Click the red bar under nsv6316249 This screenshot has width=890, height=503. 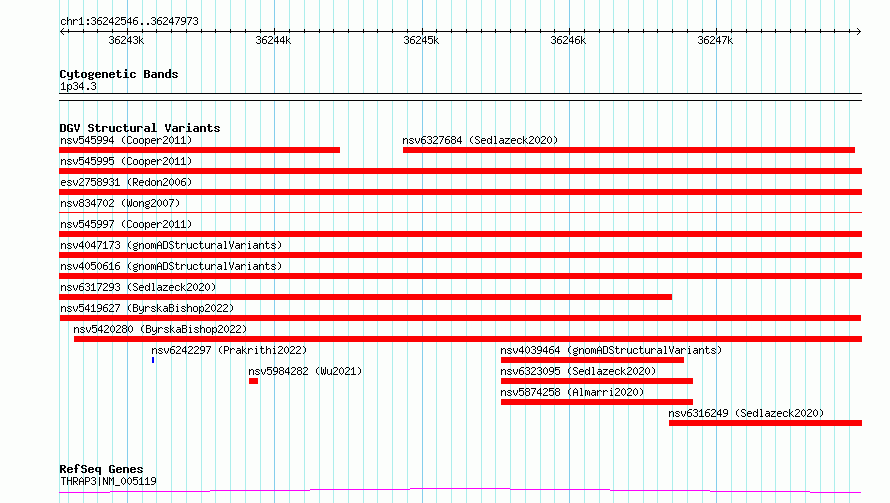765,423
